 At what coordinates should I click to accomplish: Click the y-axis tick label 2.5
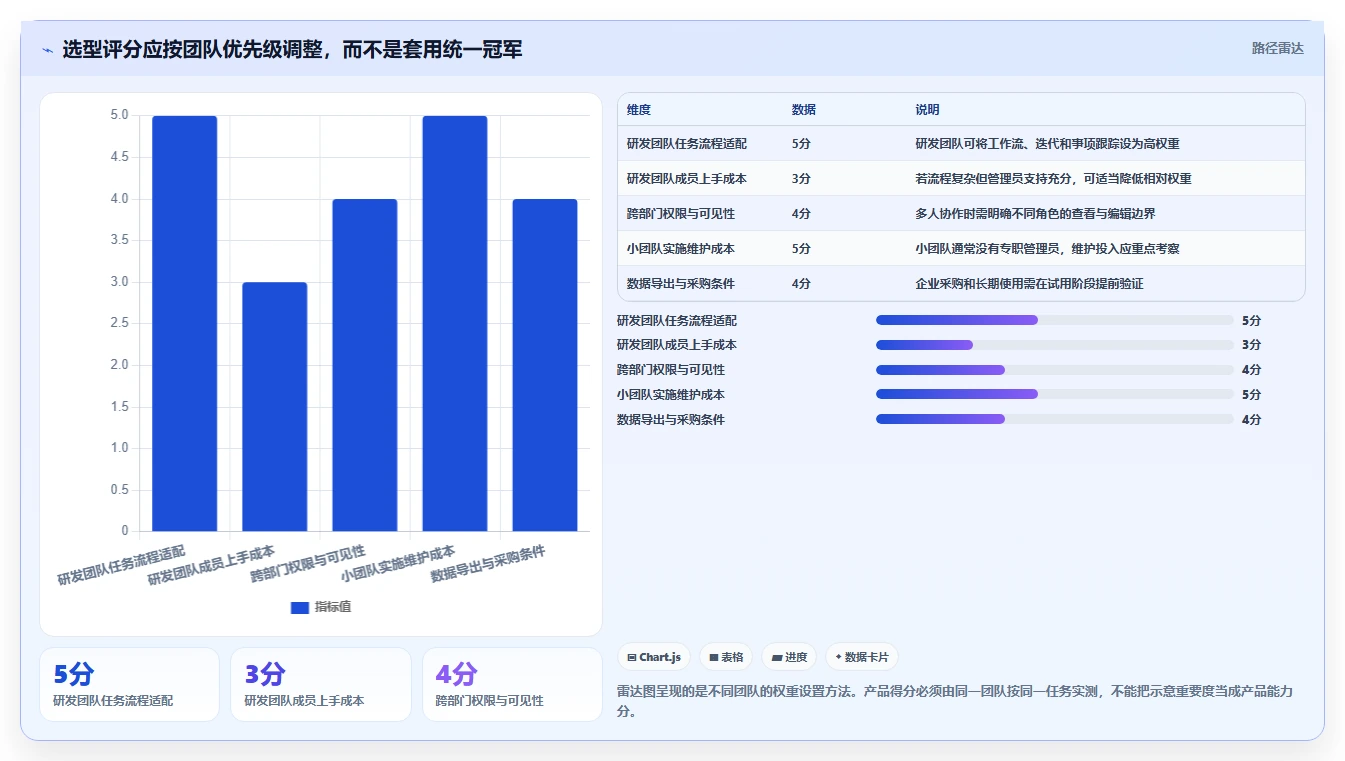coord(120,323)
